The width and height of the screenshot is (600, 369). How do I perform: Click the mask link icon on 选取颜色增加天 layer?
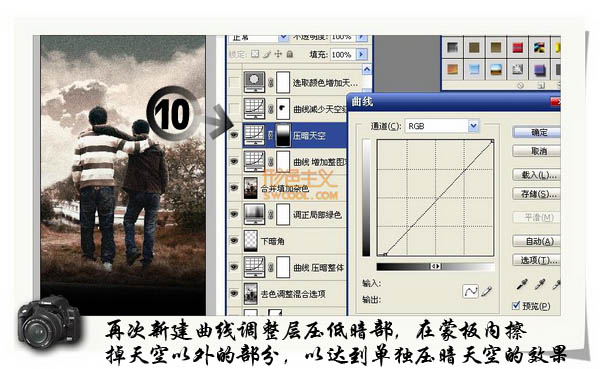coord(271,82)
